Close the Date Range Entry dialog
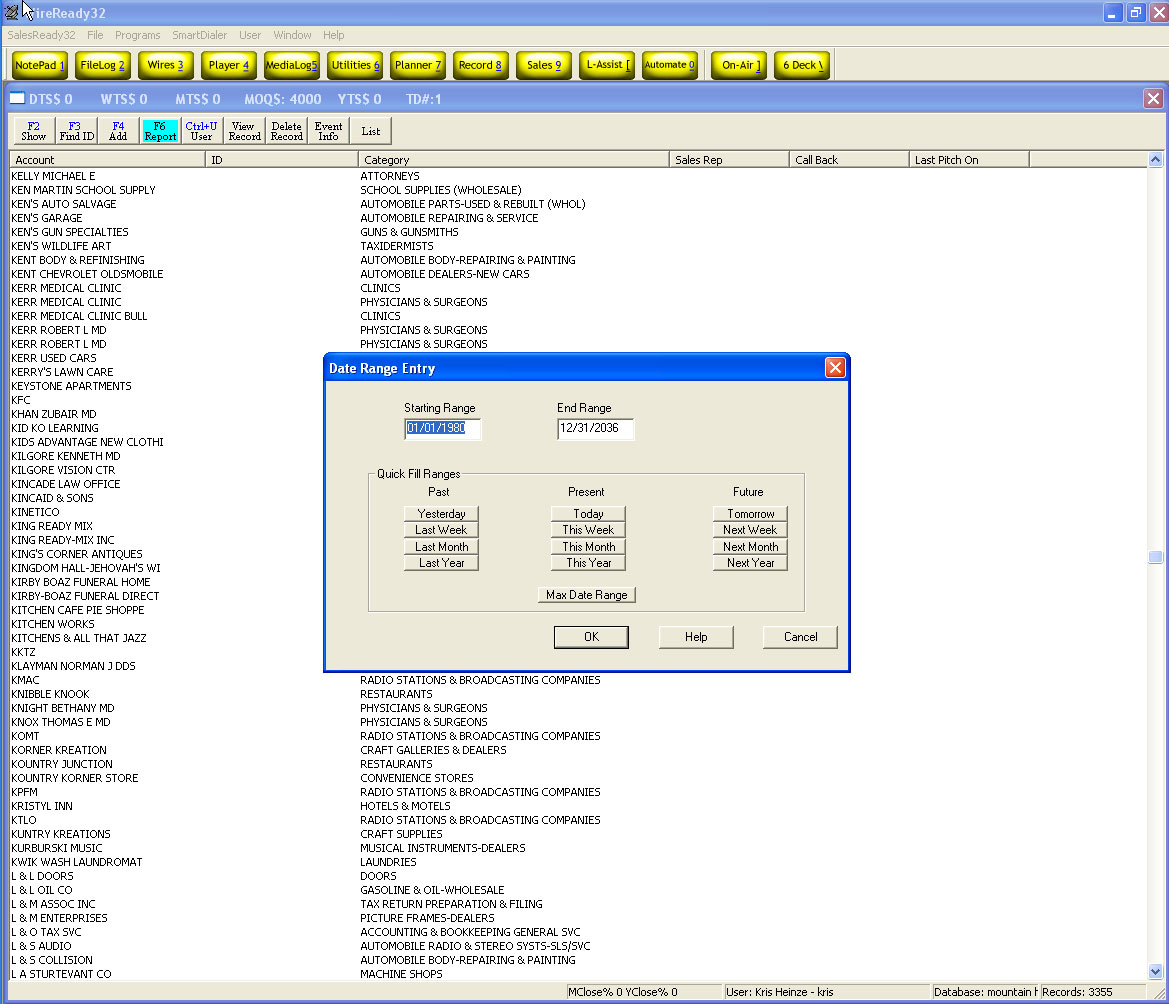 pyautogui.click(x=835, y=367)
